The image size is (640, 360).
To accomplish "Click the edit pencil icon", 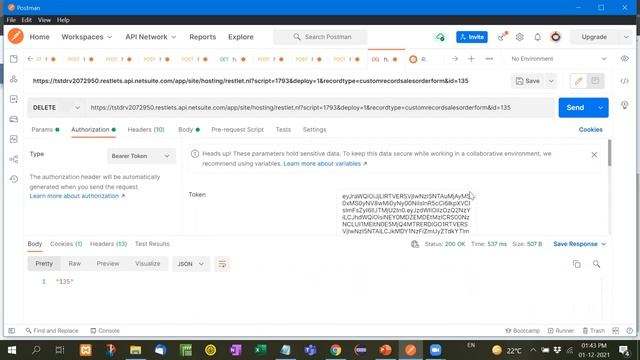I will point(578,81).
